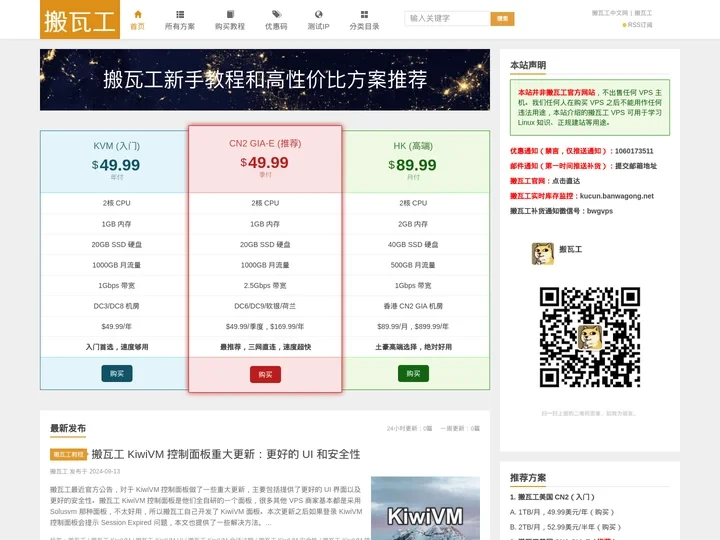This screenshot has height=540, width=720.
Task: Open the 搬瓦工中文网 header link
Action: click(609, 13)
